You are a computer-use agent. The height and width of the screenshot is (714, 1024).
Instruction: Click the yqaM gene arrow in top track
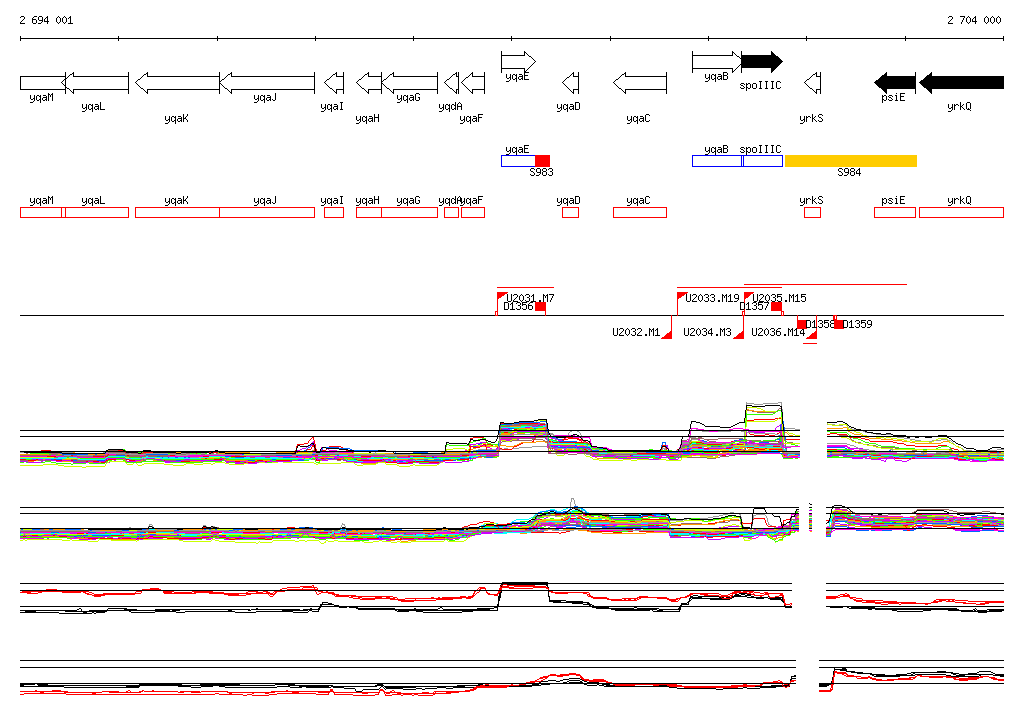click(x=43, y=83)
